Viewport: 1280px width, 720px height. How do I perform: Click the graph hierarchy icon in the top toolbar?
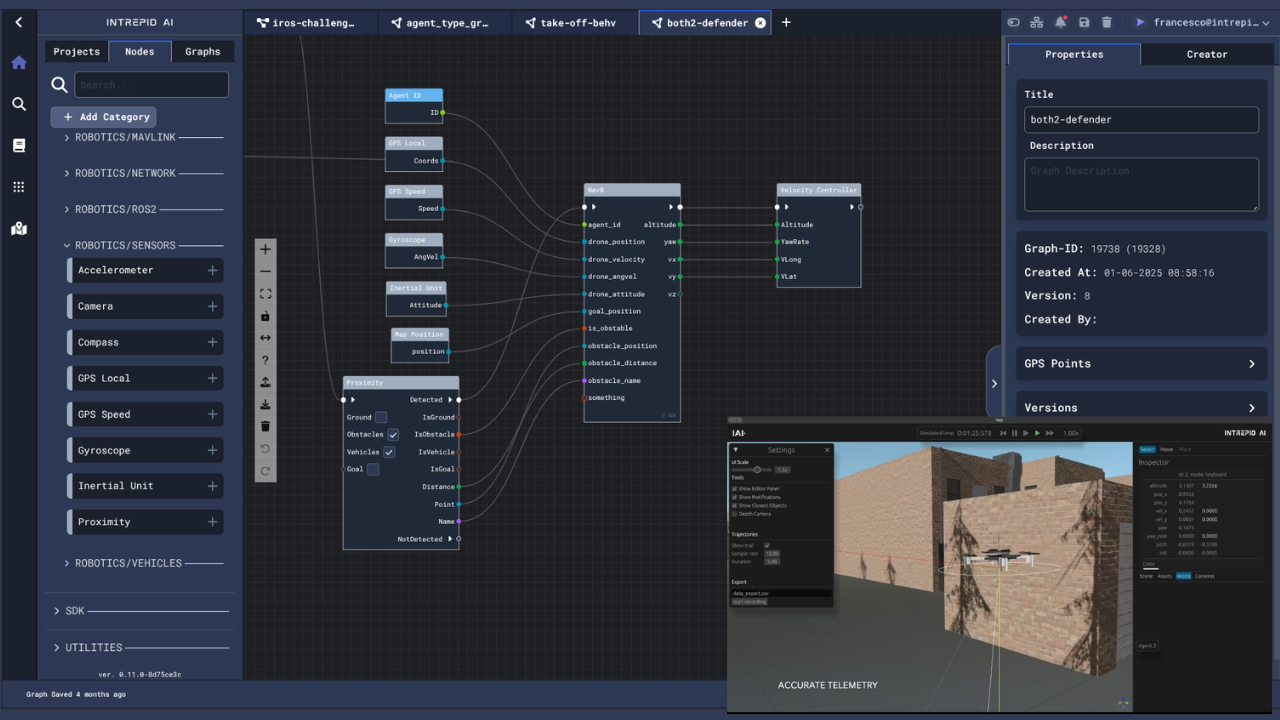pyautogui.click(x=1036, y=21)
